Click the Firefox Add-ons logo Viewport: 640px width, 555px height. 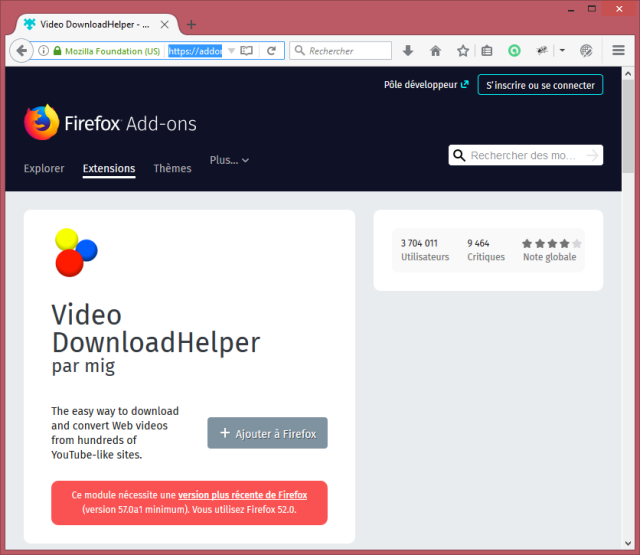(x=110, y=122)
